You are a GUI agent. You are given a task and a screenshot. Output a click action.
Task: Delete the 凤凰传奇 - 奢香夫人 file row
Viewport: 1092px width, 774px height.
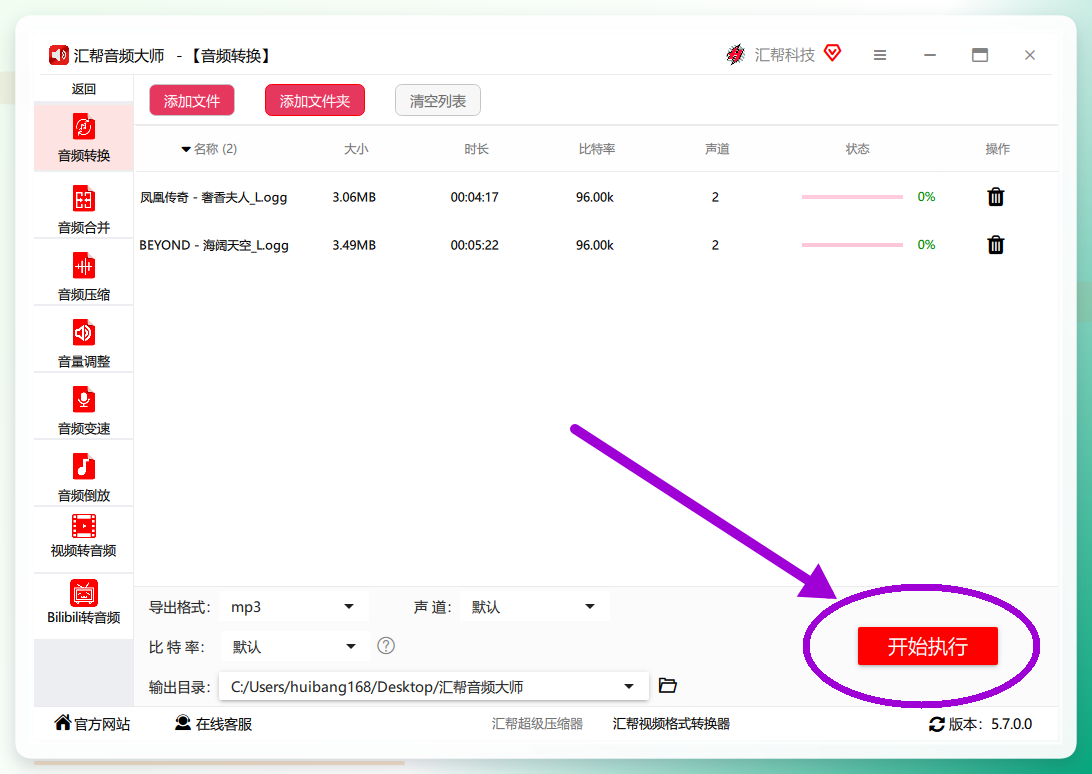tap(996, 196)
